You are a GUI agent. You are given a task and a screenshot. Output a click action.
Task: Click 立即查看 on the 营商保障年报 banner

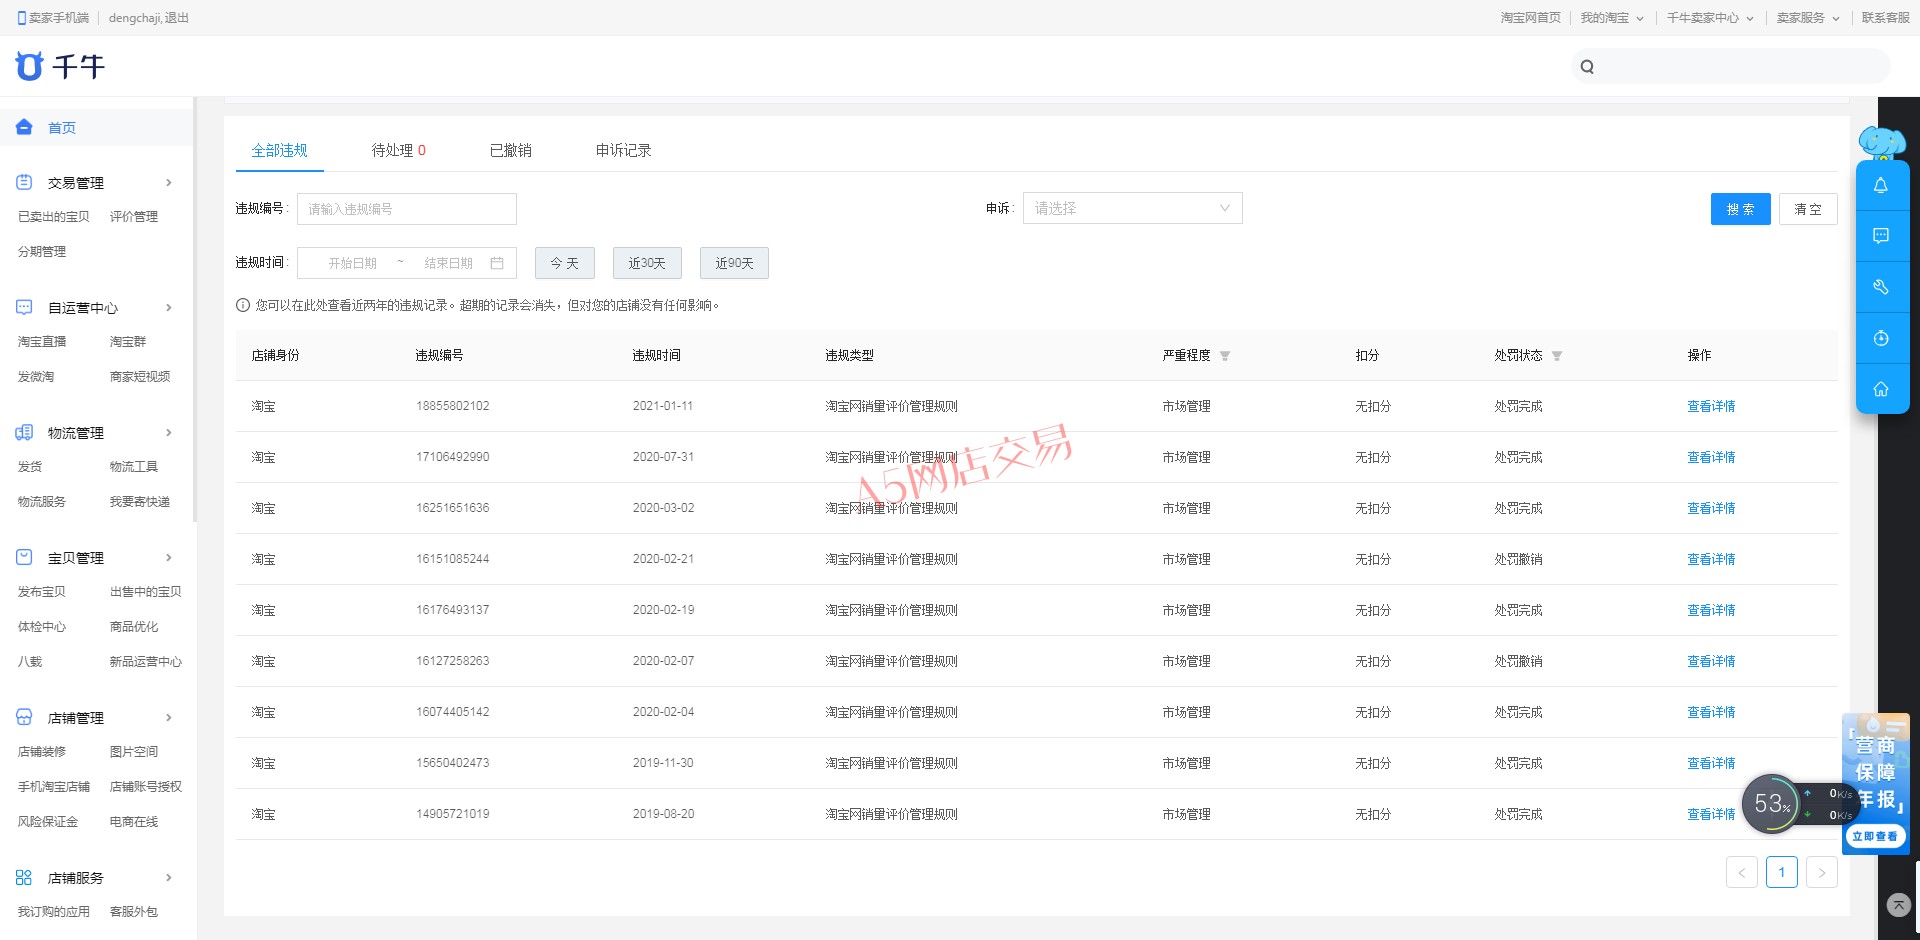click(x=1875, y=836)
